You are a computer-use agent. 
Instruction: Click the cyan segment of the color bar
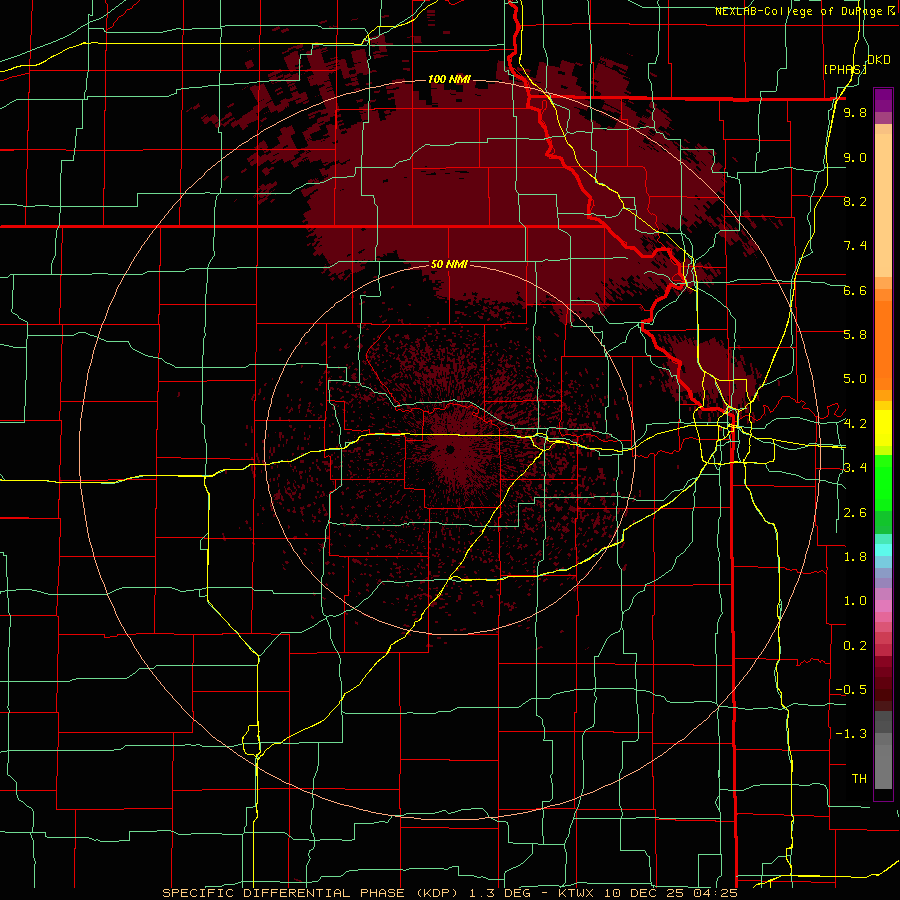coord(883,550)
